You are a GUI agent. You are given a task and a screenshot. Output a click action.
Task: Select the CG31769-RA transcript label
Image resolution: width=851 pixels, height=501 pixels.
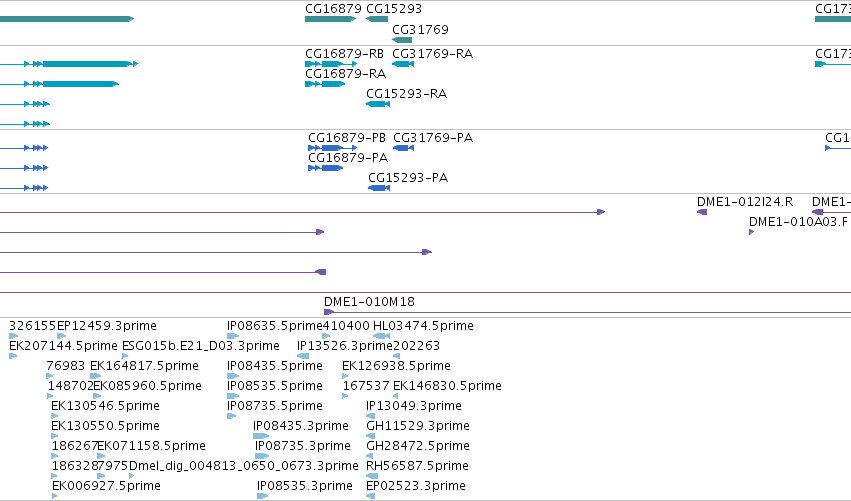coord(433,54)
